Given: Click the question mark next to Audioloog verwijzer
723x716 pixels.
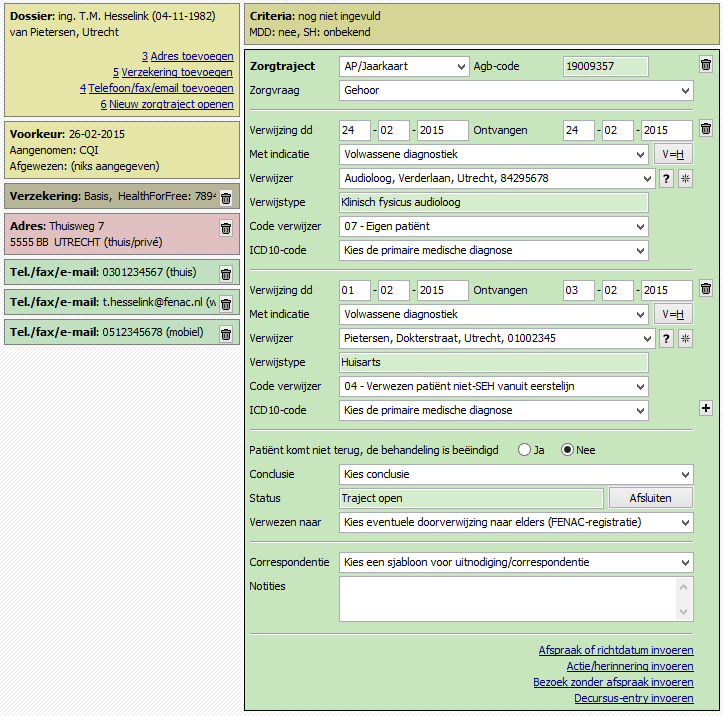Looking at the screenshot, I should (x=665, y=179).
